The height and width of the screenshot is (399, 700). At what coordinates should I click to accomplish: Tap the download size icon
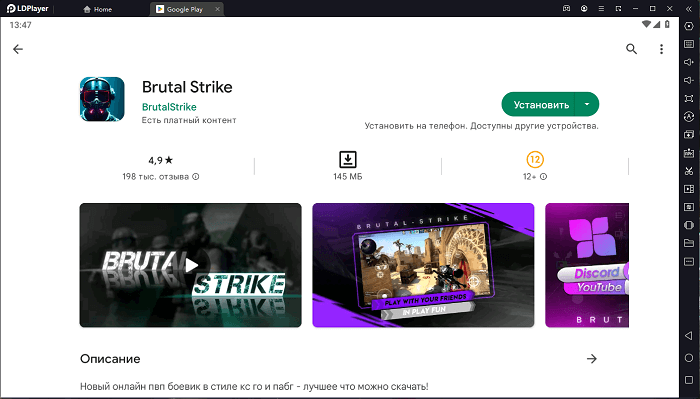coord(348,159)
